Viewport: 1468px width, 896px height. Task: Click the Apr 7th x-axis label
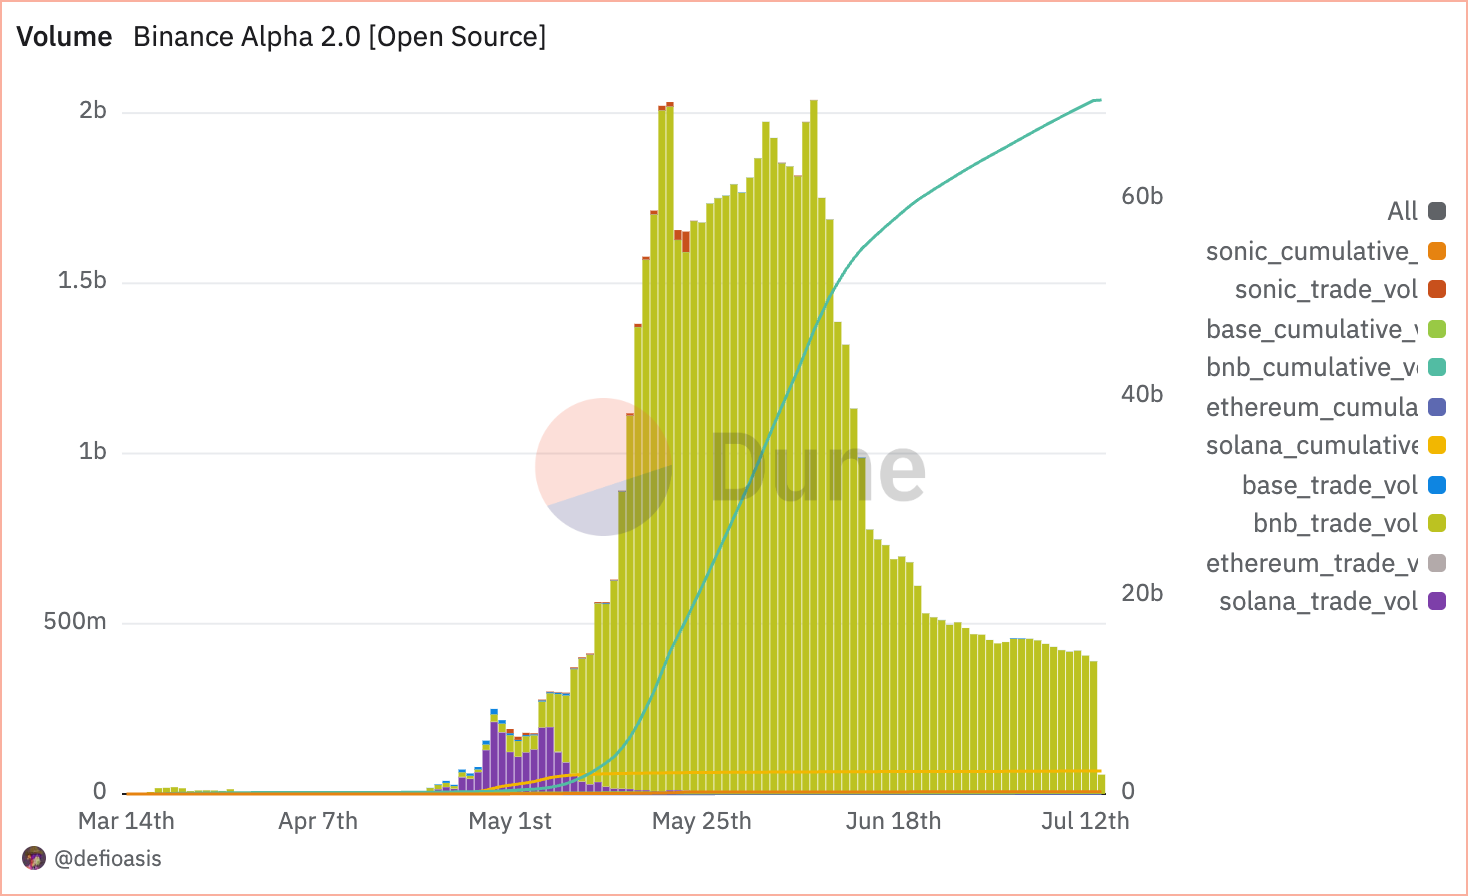[318, 821]
